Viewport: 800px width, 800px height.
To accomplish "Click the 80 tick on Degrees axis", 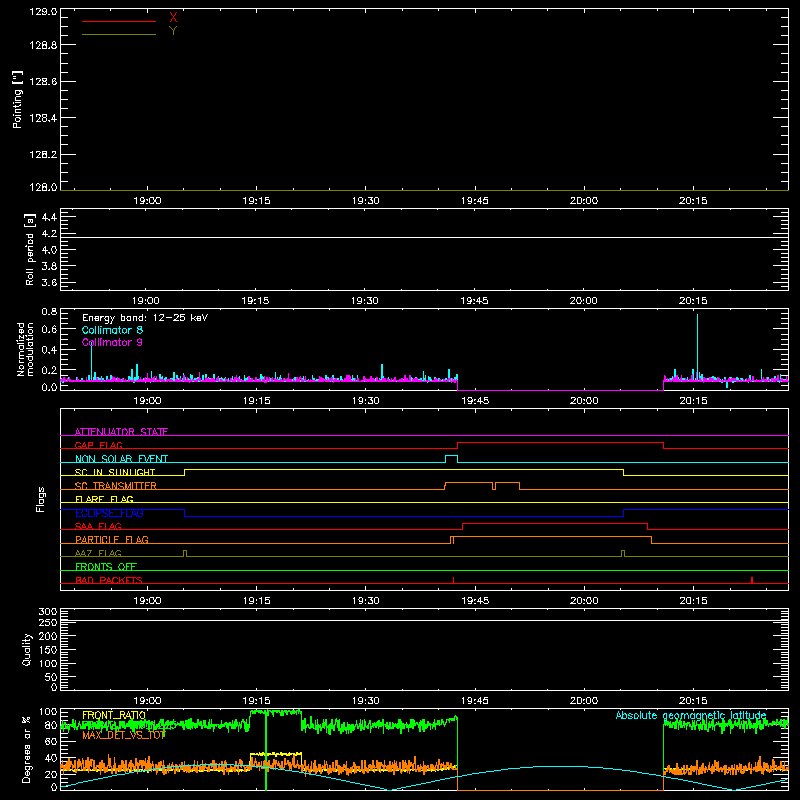I will coord(51,725).
